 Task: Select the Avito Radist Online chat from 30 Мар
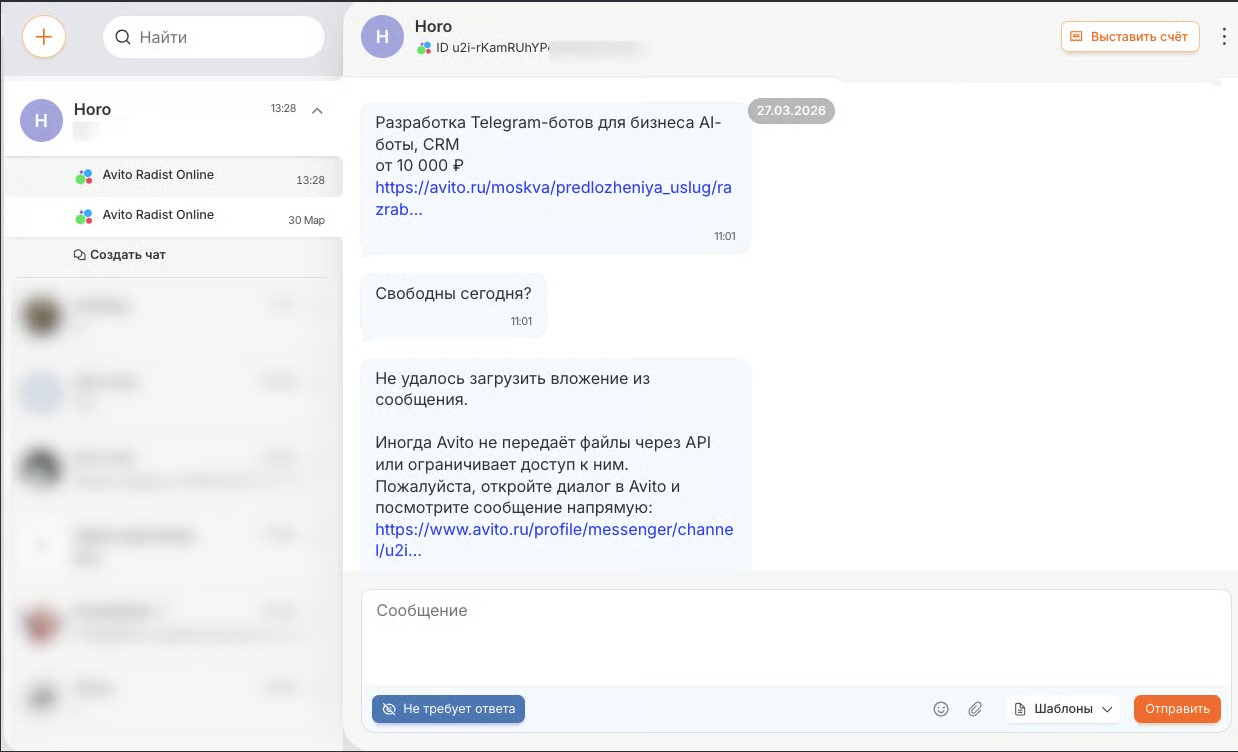172,217
